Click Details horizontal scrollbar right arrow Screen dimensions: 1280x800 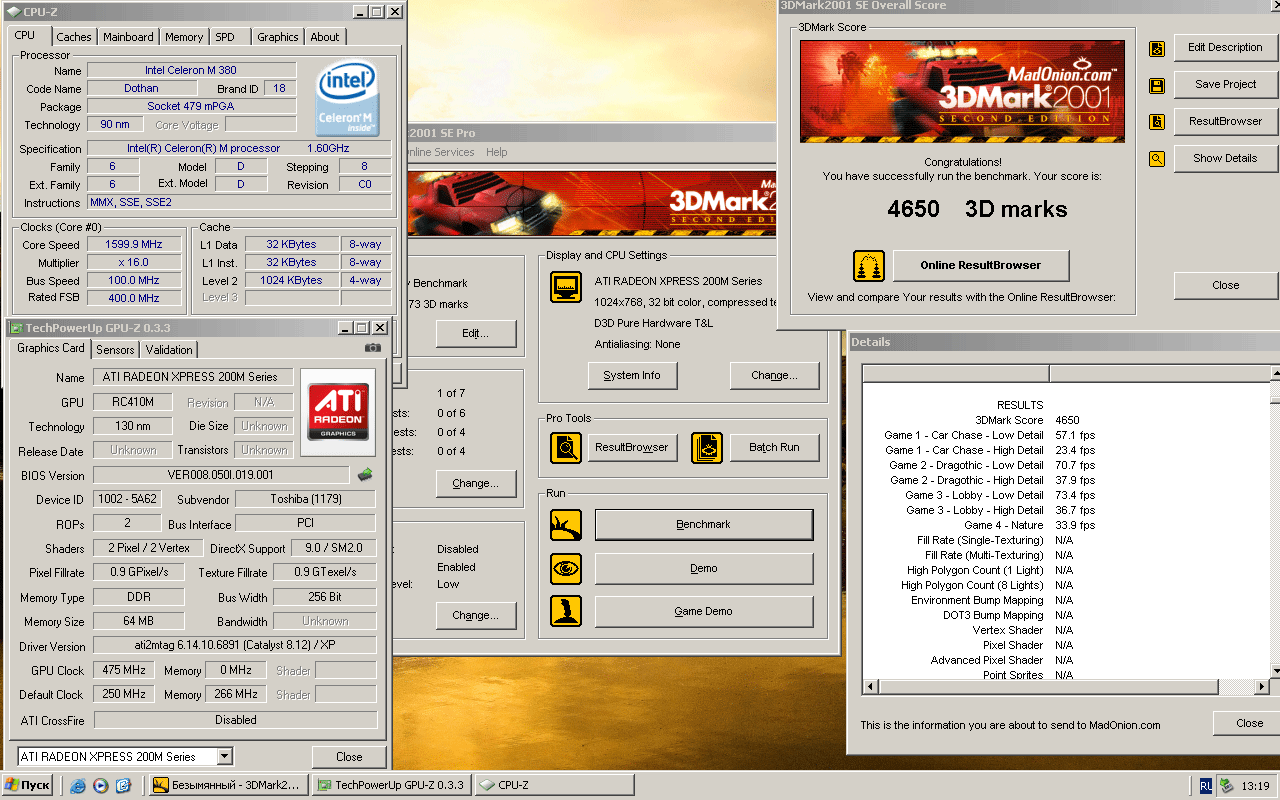tap(1262, 686)
